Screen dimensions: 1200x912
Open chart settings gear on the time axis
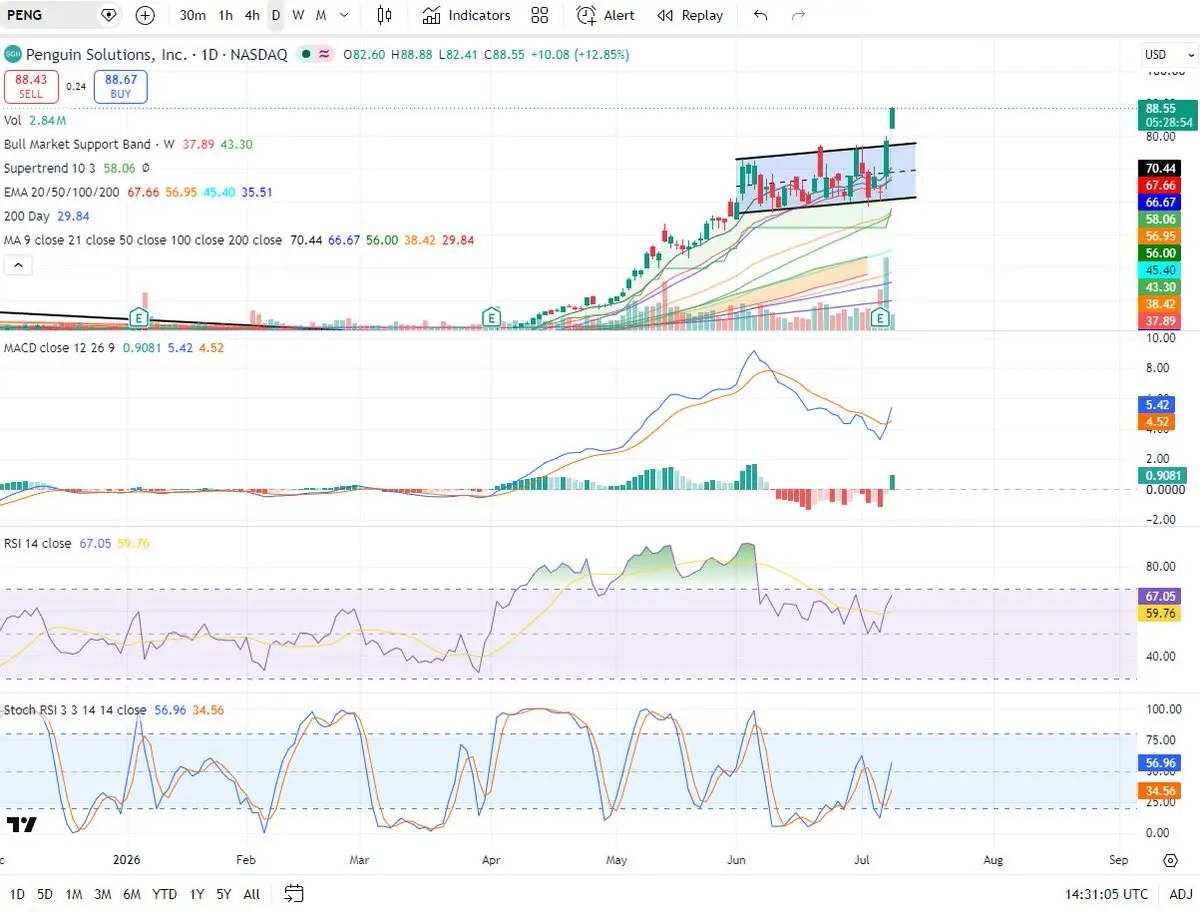tap(1170, 860)
